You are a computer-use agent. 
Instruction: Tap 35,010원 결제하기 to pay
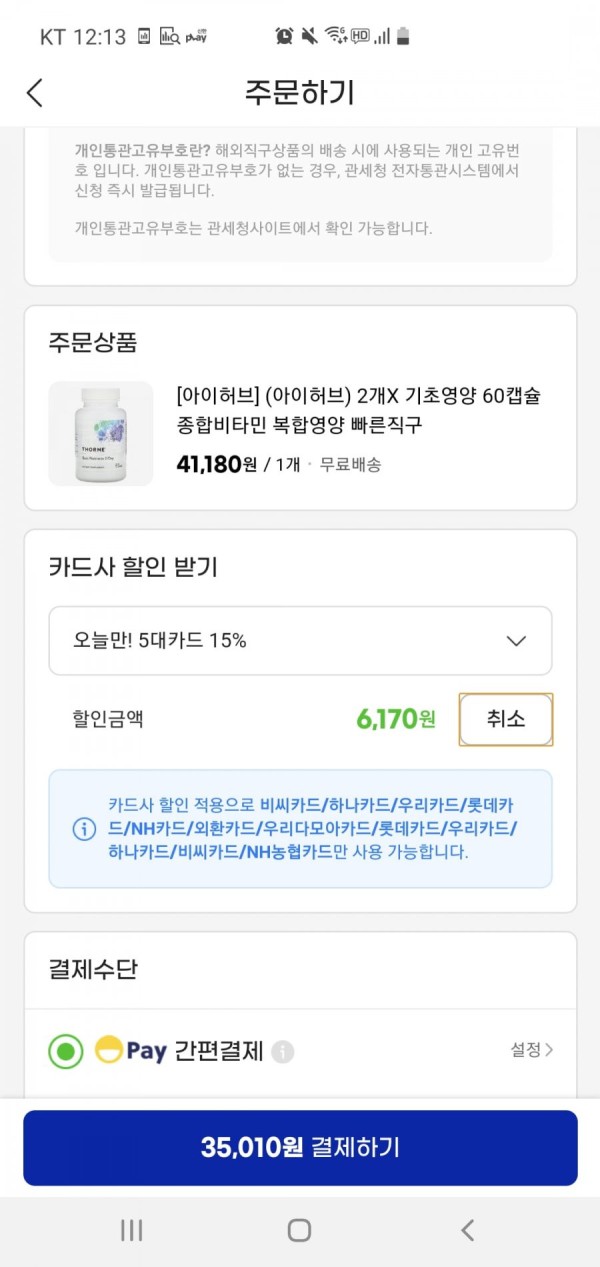(300, 1148)
